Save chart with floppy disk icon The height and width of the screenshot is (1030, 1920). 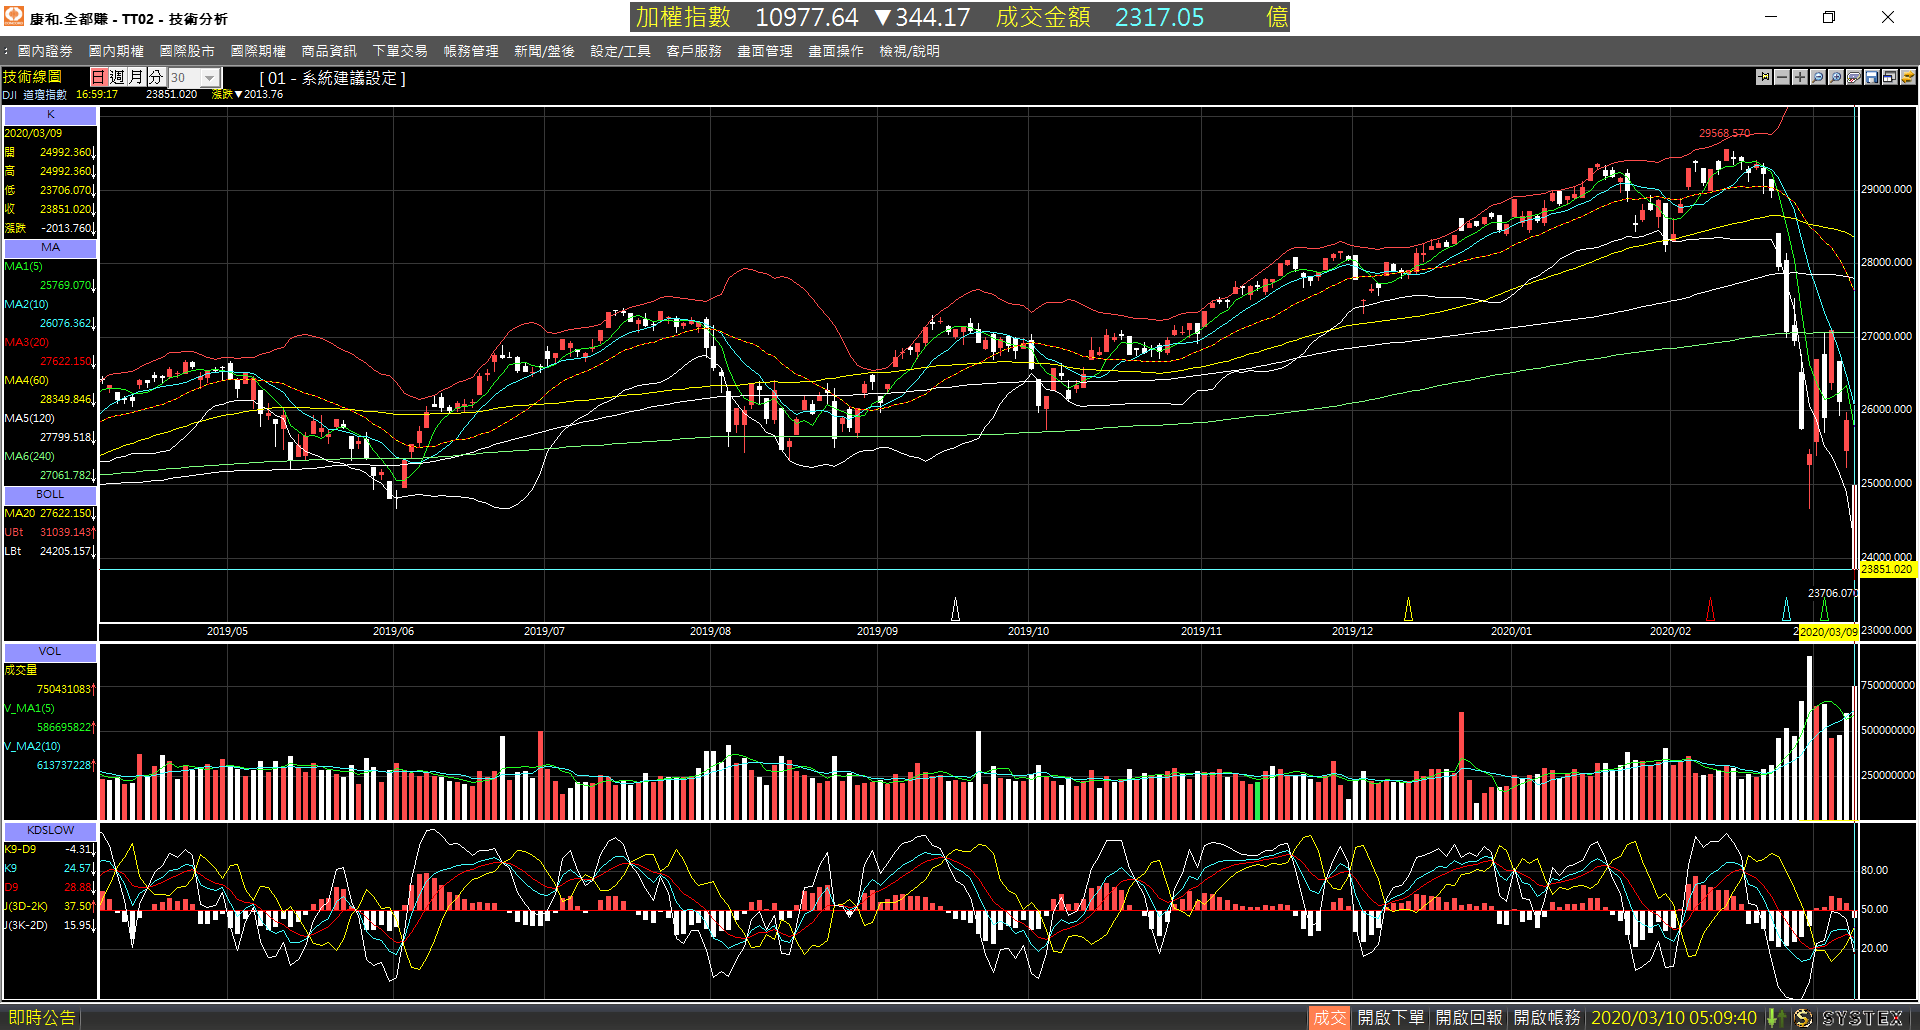pos(1872,77)
